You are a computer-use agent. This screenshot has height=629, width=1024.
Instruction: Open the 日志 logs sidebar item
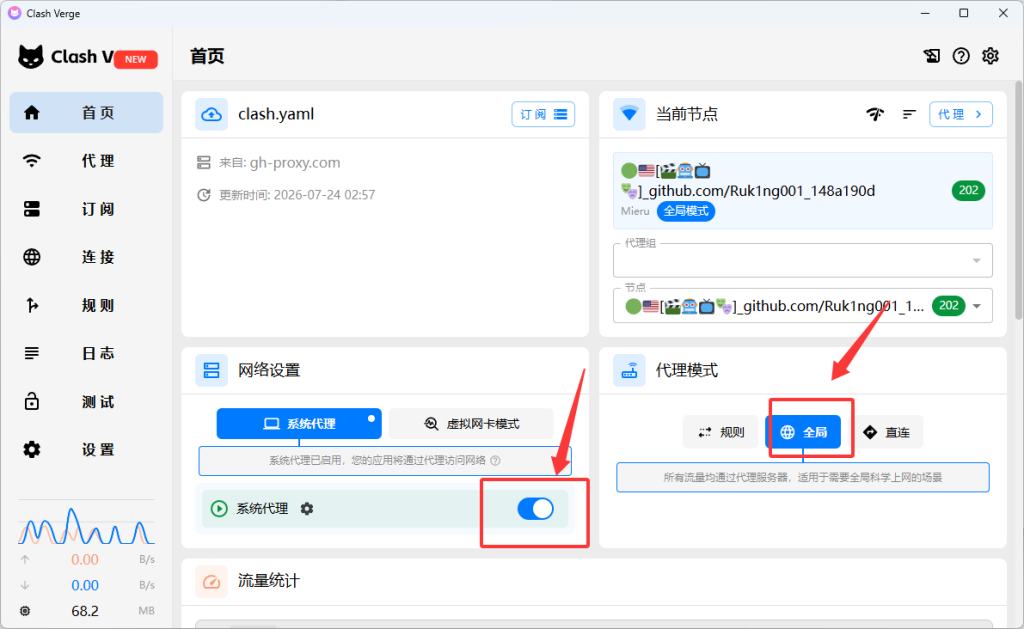coord(86,353)
